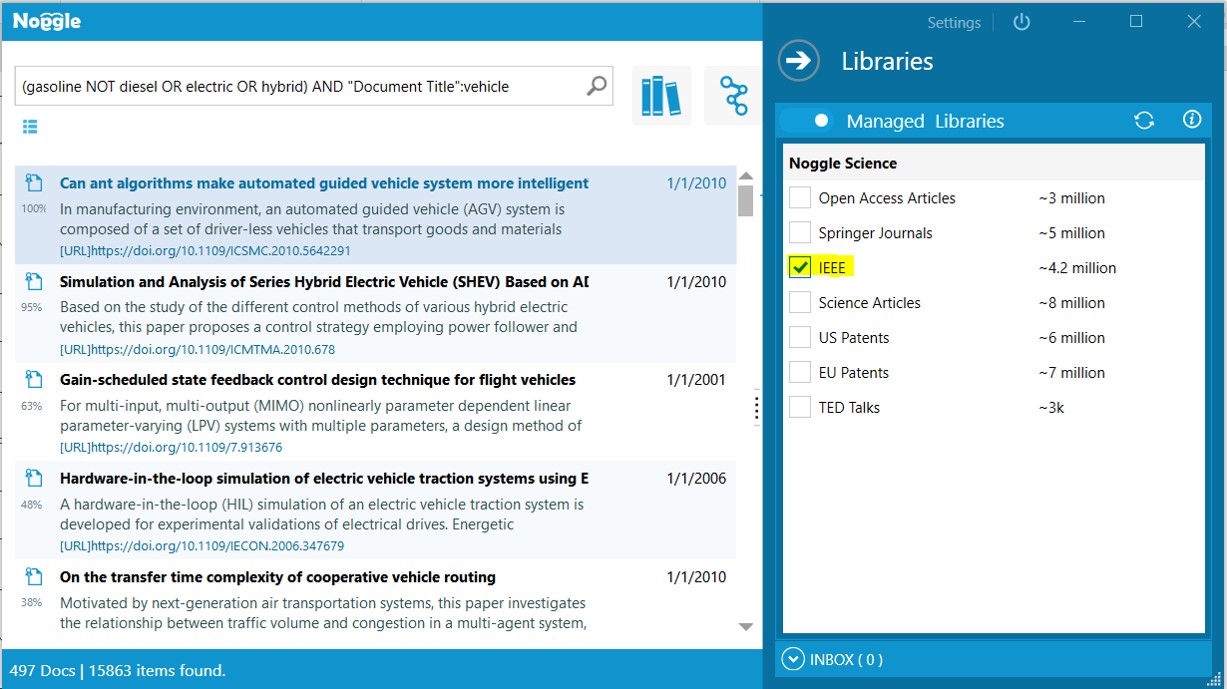
Task: Click the power icon near Settings
Action: pyautogui.click(x=1021, y=22)
